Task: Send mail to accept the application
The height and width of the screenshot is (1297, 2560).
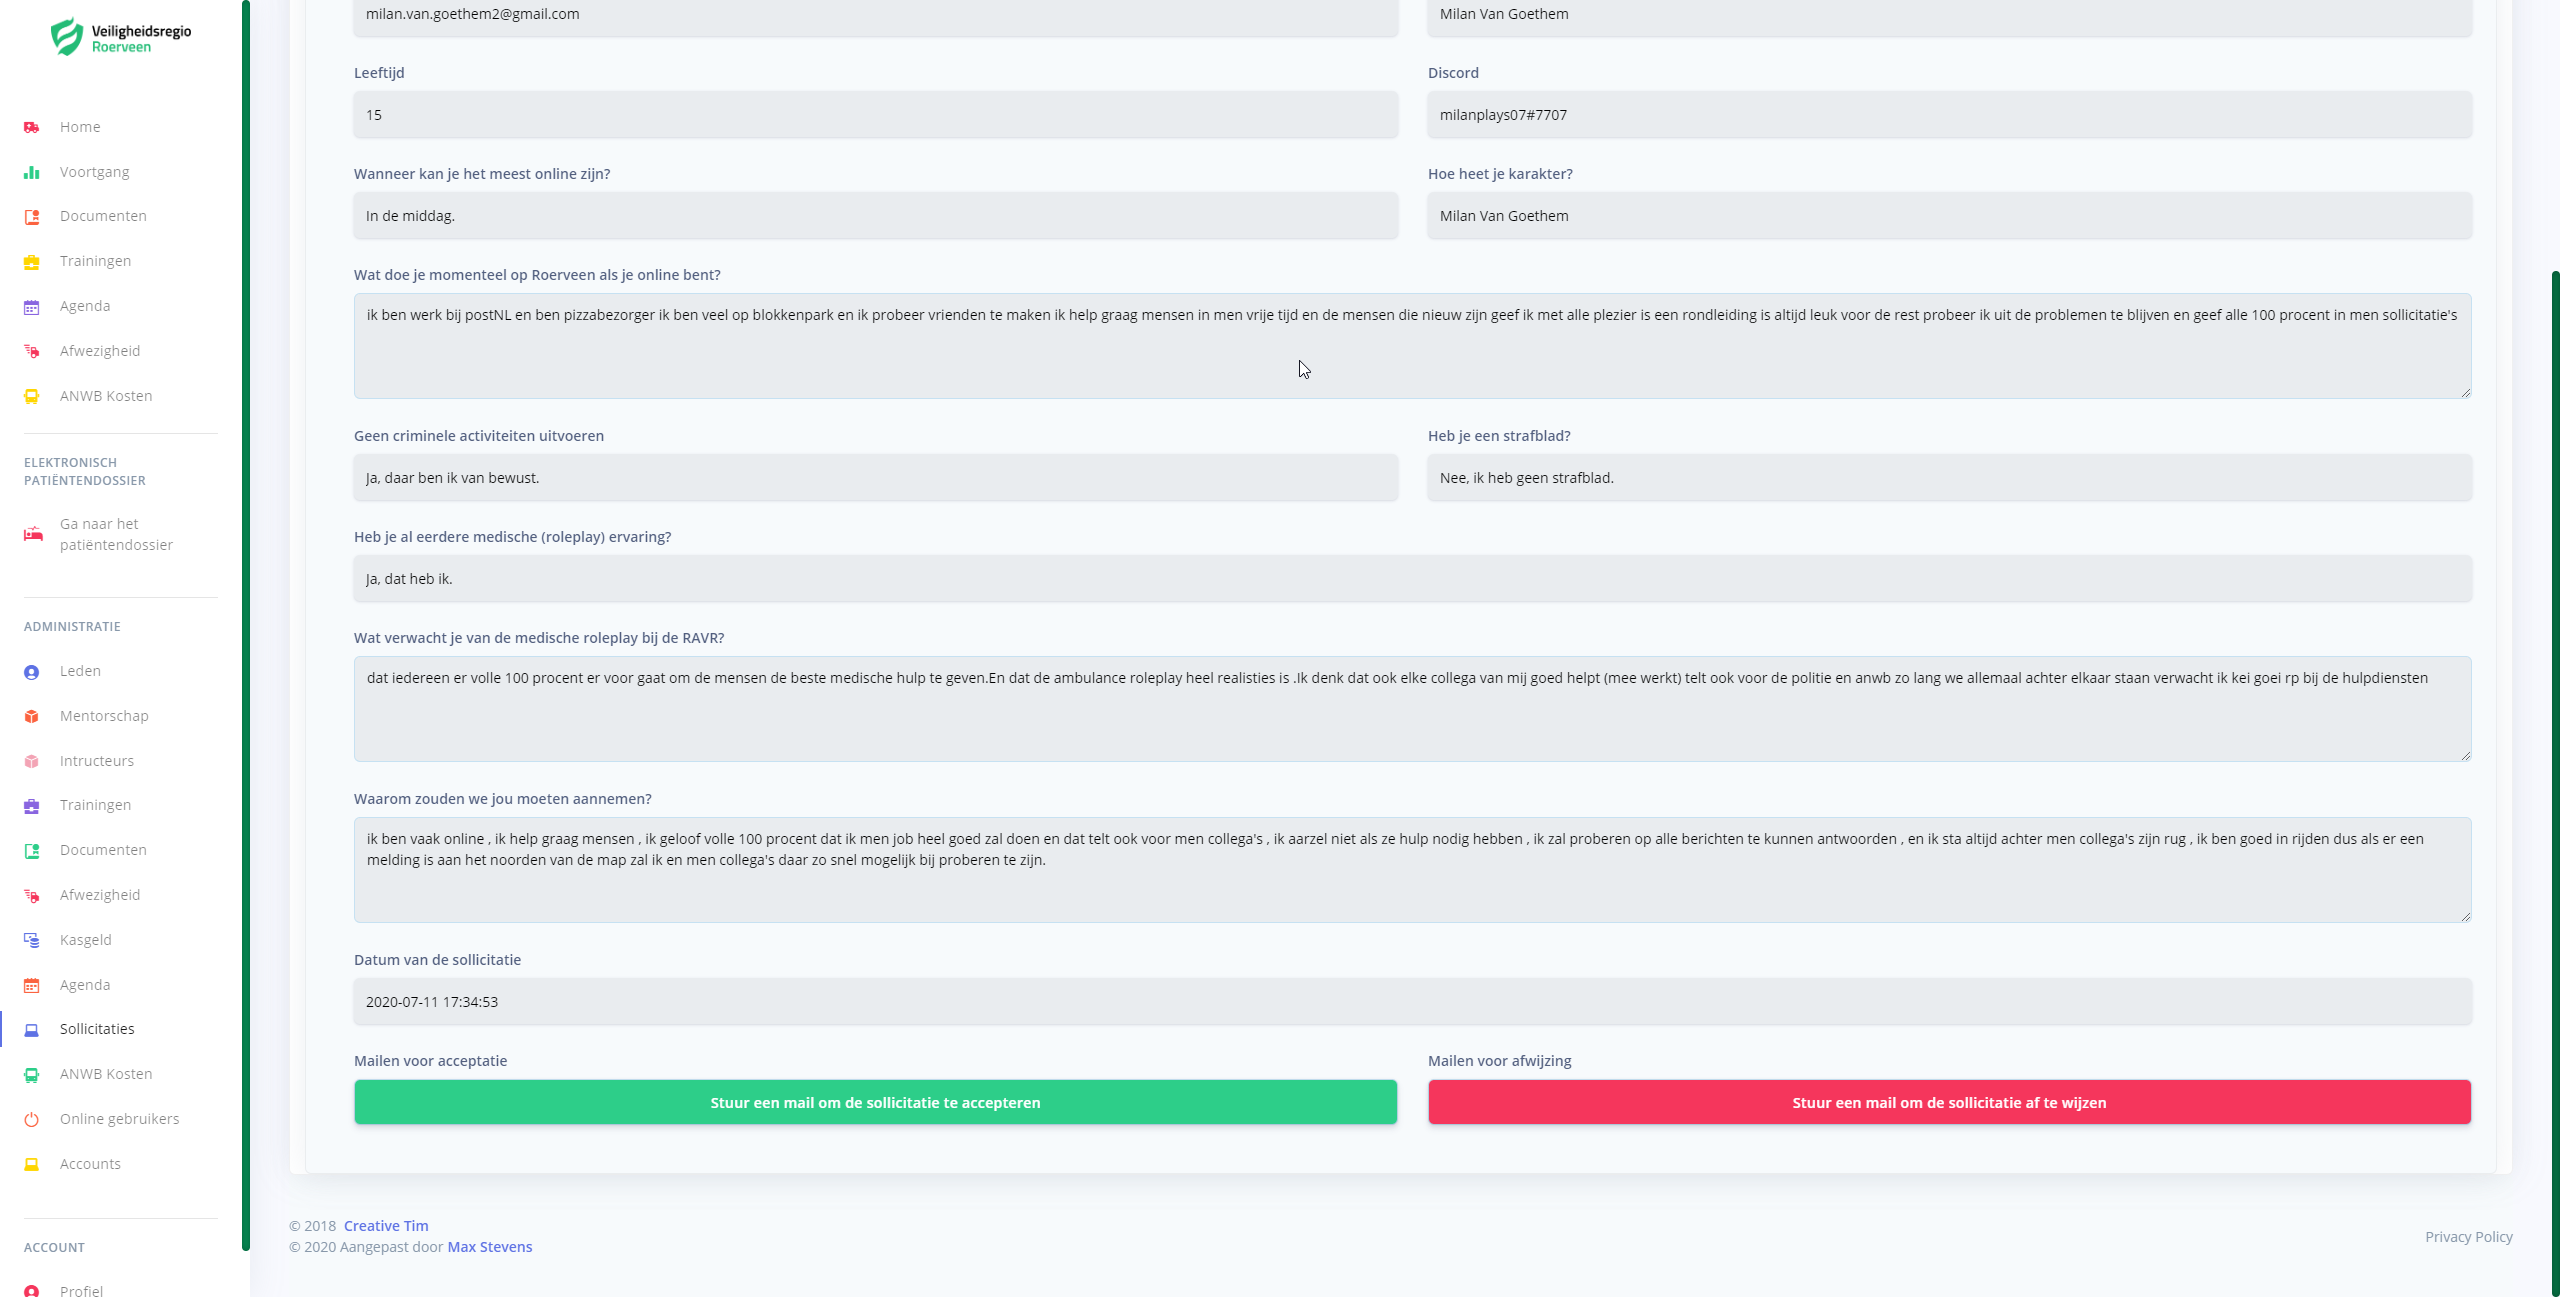Action: 875,1102
